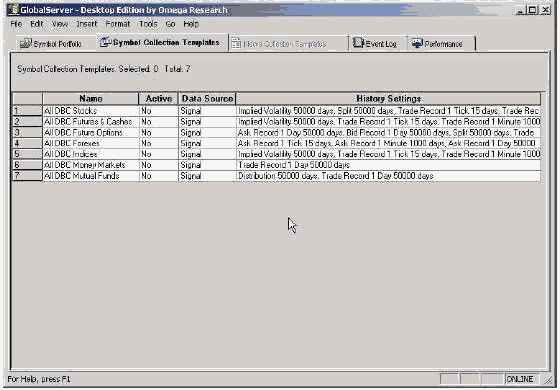This screenshot has width=560, height=390.
Task: Minimize the GlobalServer window
Action: (521, 10)
